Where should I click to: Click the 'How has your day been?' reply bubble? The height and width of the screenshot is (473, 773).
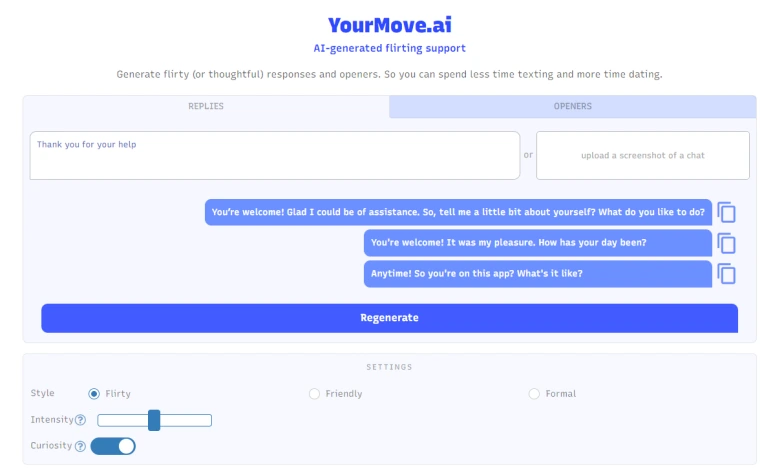point(538,243)
